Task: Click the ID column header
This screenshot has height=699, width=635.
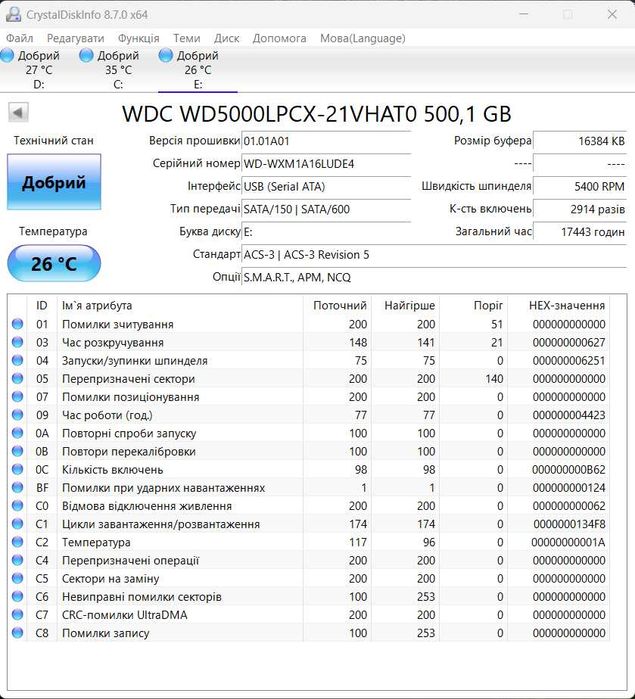Action: pyautogui.click(x=42, y=305)
